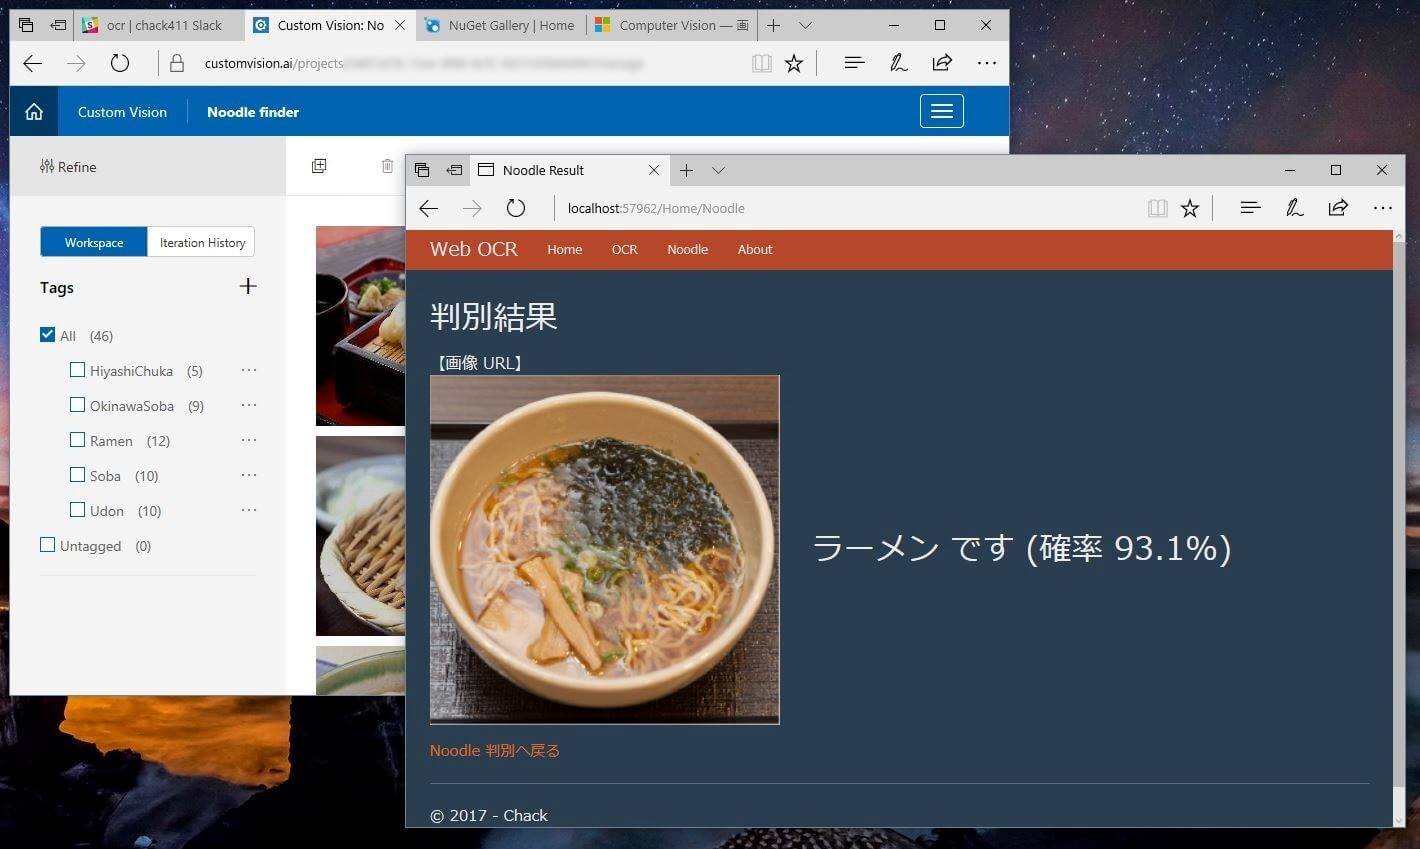Check the OkinawaSoba tag checkbox
Screen dimensions: 1420x849
click(x=77, y=405)
